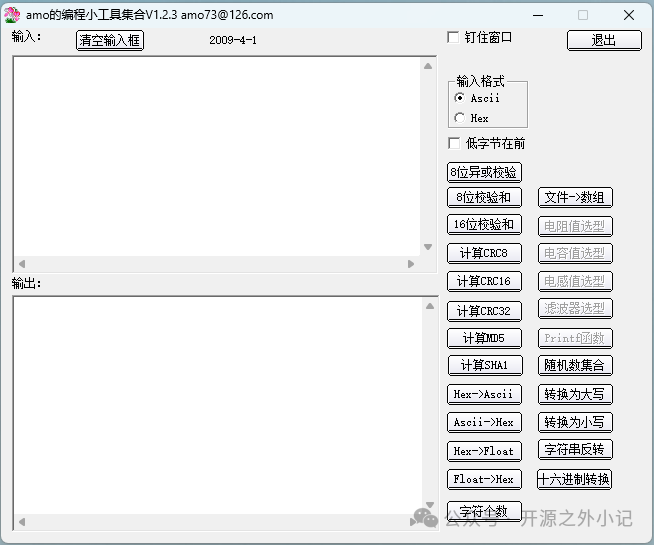Image resolution: width=654 pixels, height=545 pixels.
Task: Convert with Hex->Float button
Action: click(x=484, y=452)
